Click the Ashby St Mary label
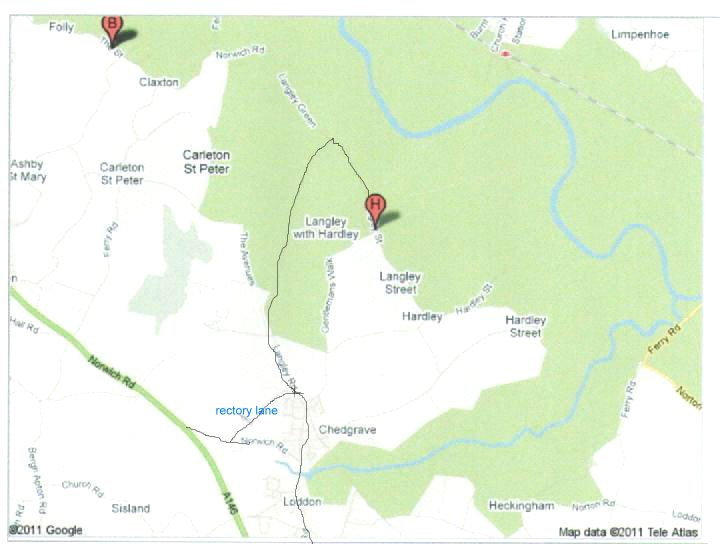The image size is (720, 544). coord(28,170)
